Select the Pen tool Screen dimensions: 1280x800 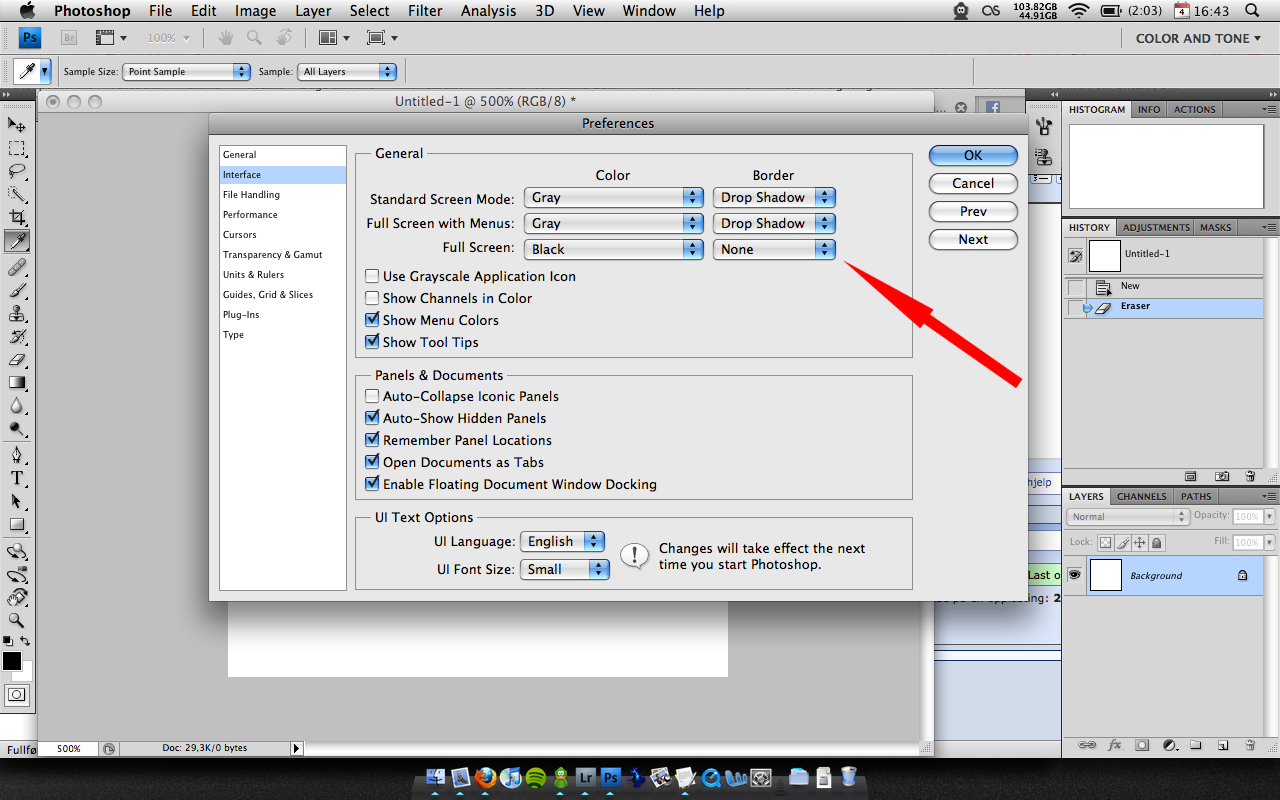pyautogui.click(x=17, y=456)
